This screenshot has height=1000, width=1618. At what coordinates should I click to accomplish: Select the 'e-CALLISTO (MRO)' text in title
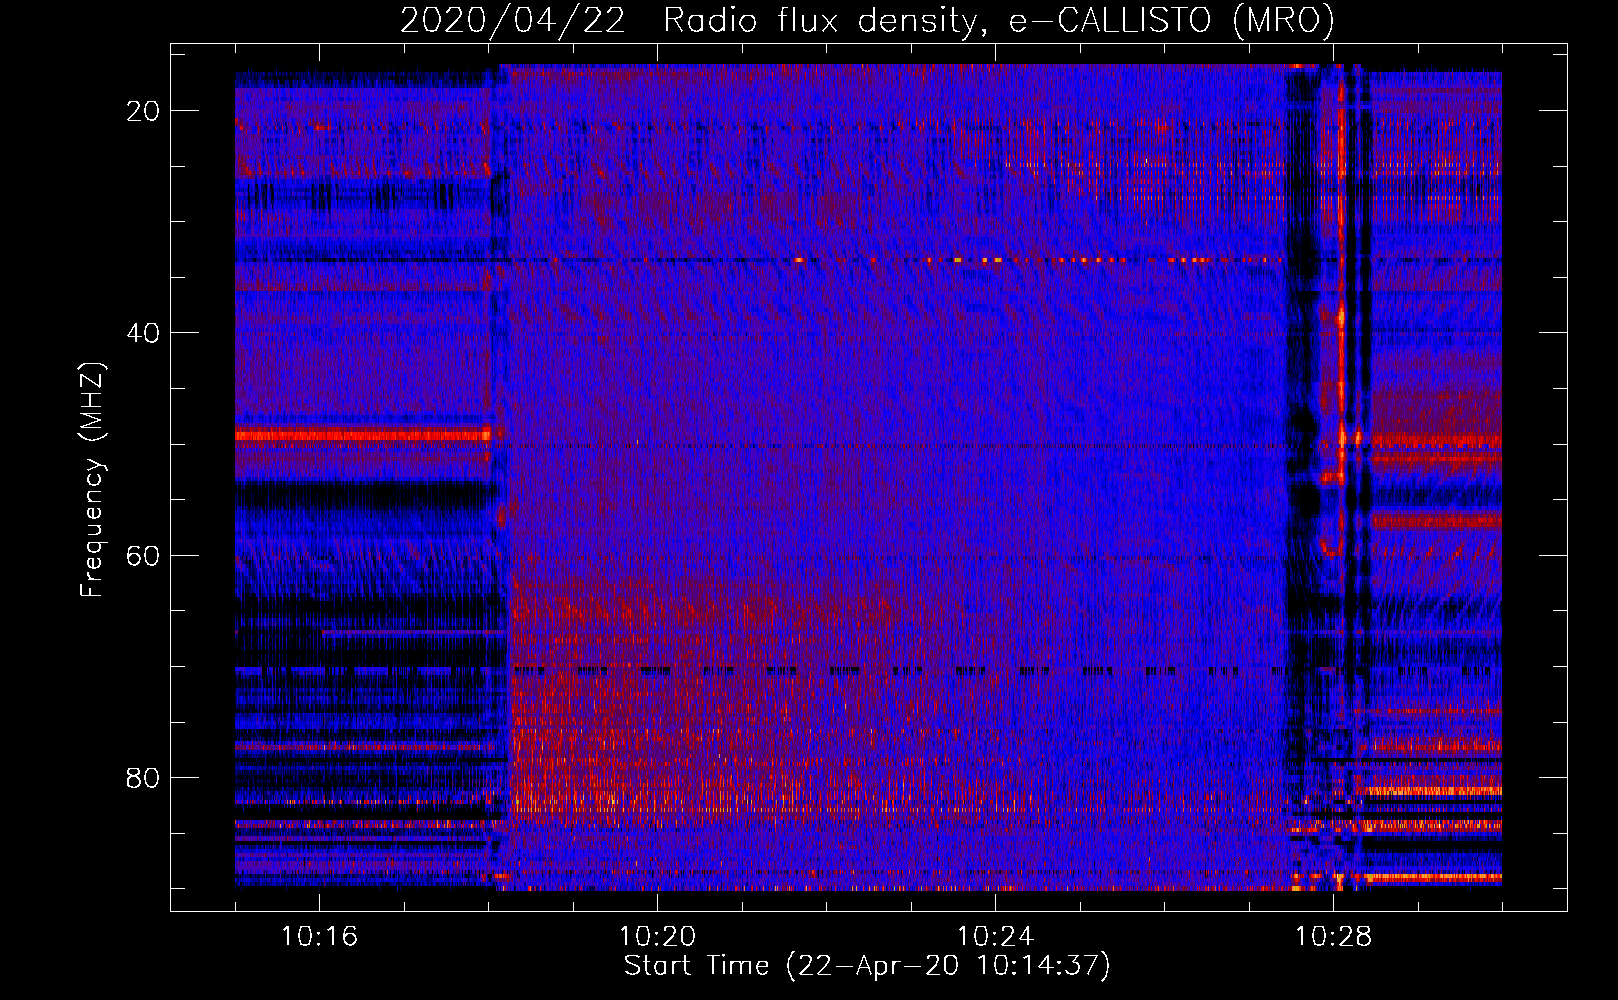click(1171, 21)
